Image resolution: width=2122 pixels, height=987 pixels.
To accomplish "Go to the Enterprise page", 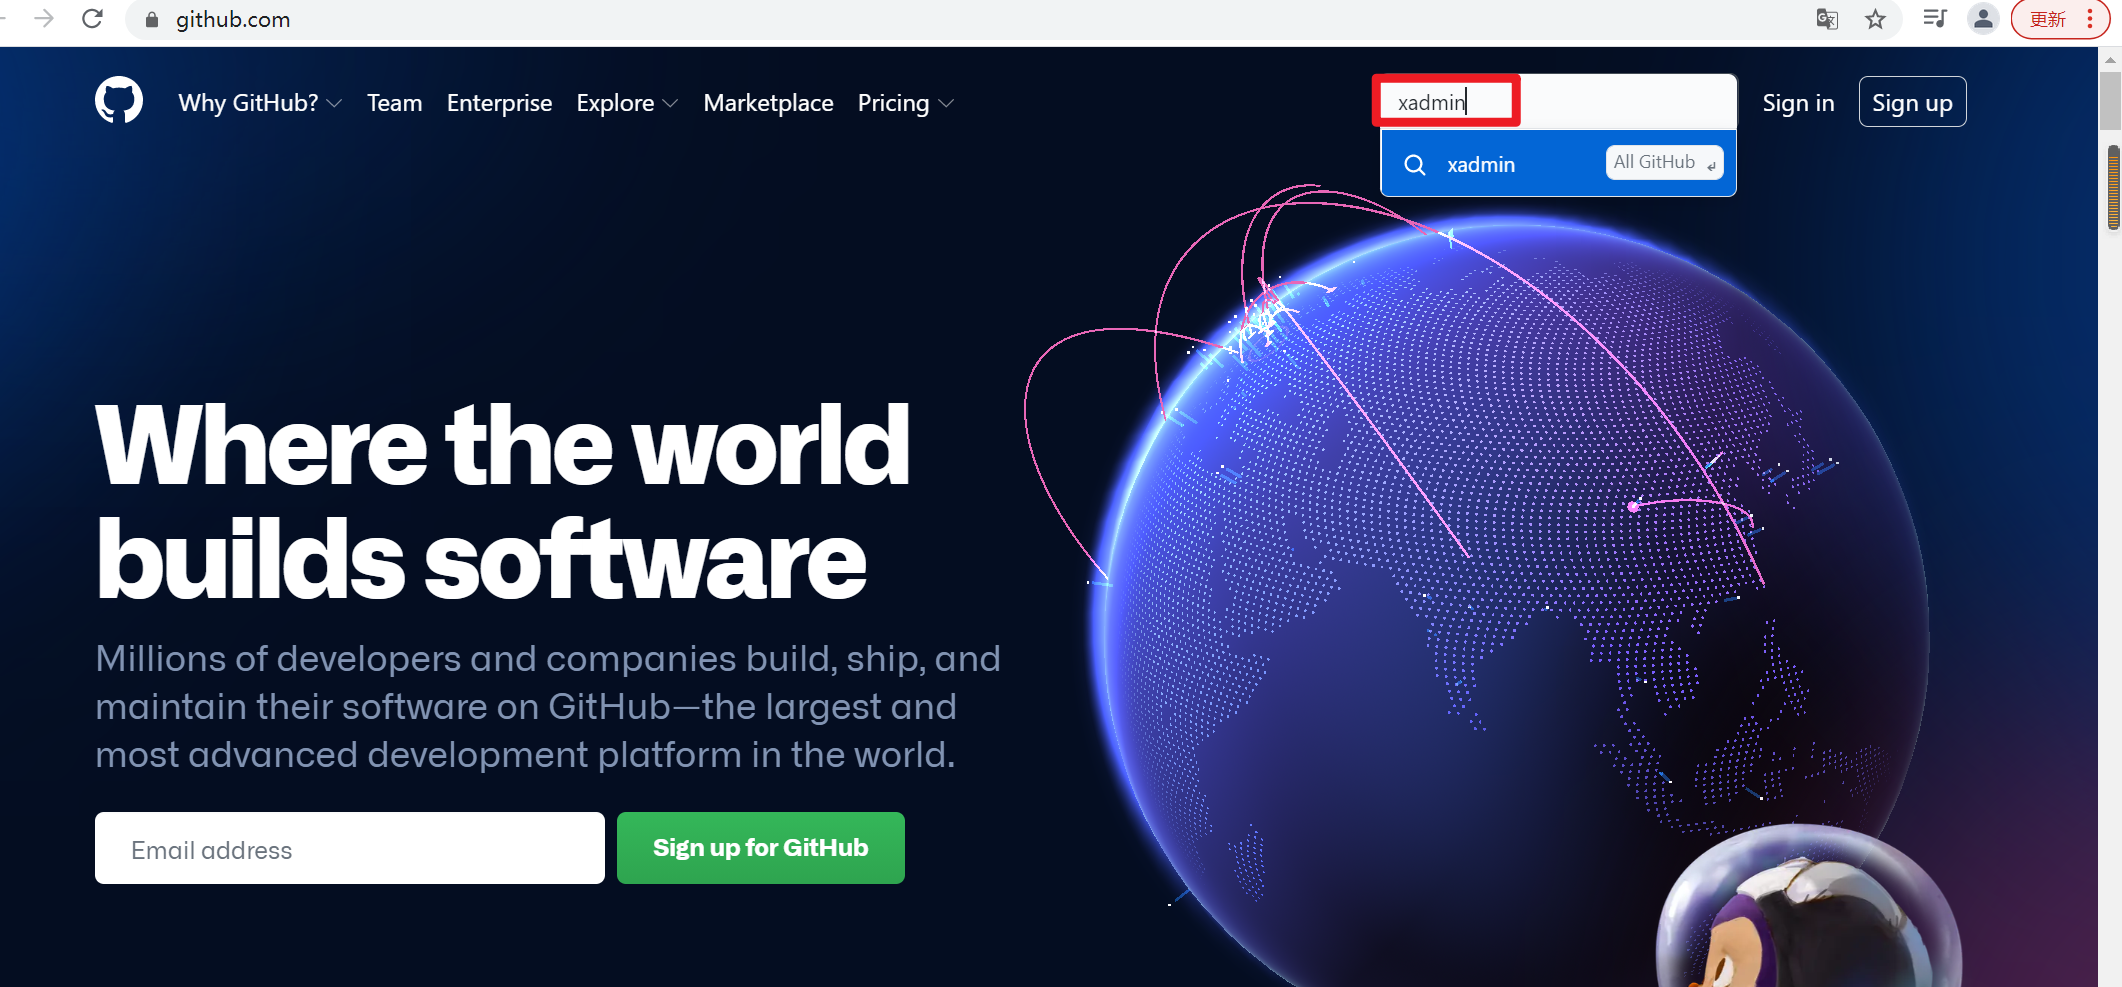I will coord(499,103).
